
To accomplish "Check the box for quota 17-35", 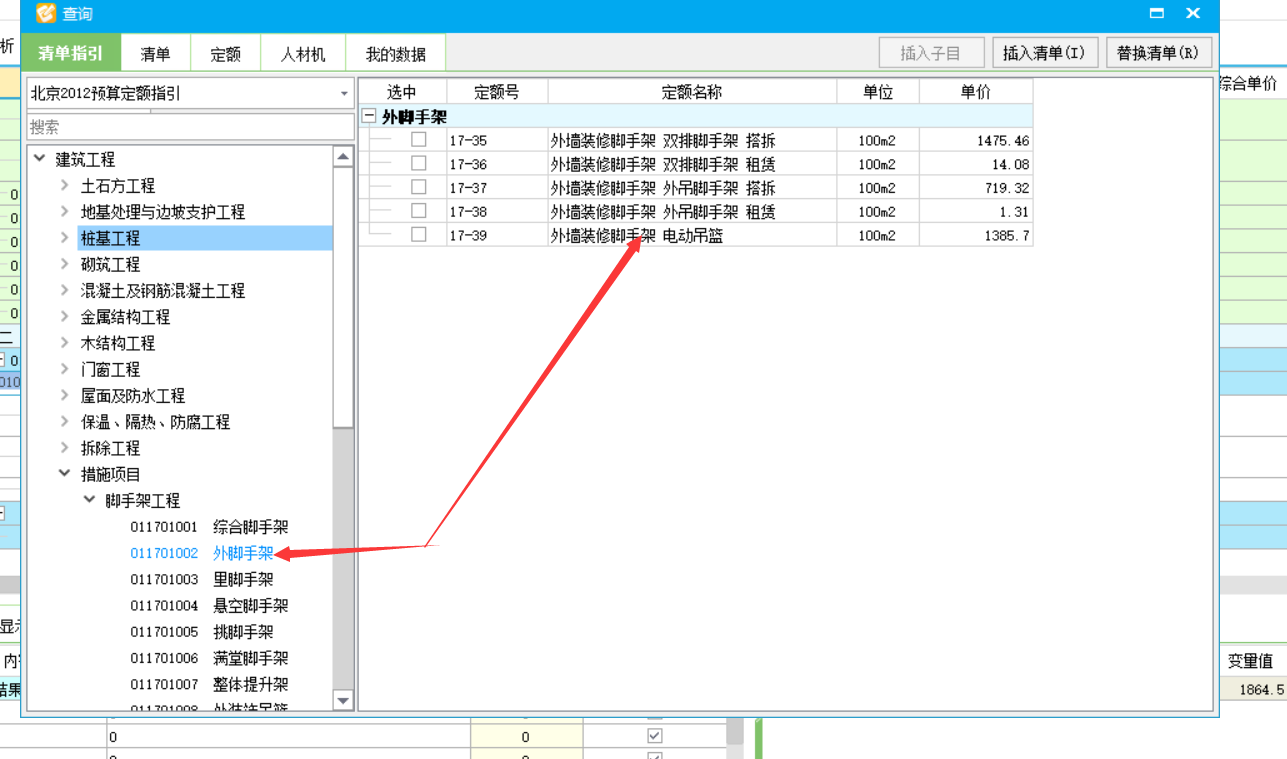I will point(419,140).
